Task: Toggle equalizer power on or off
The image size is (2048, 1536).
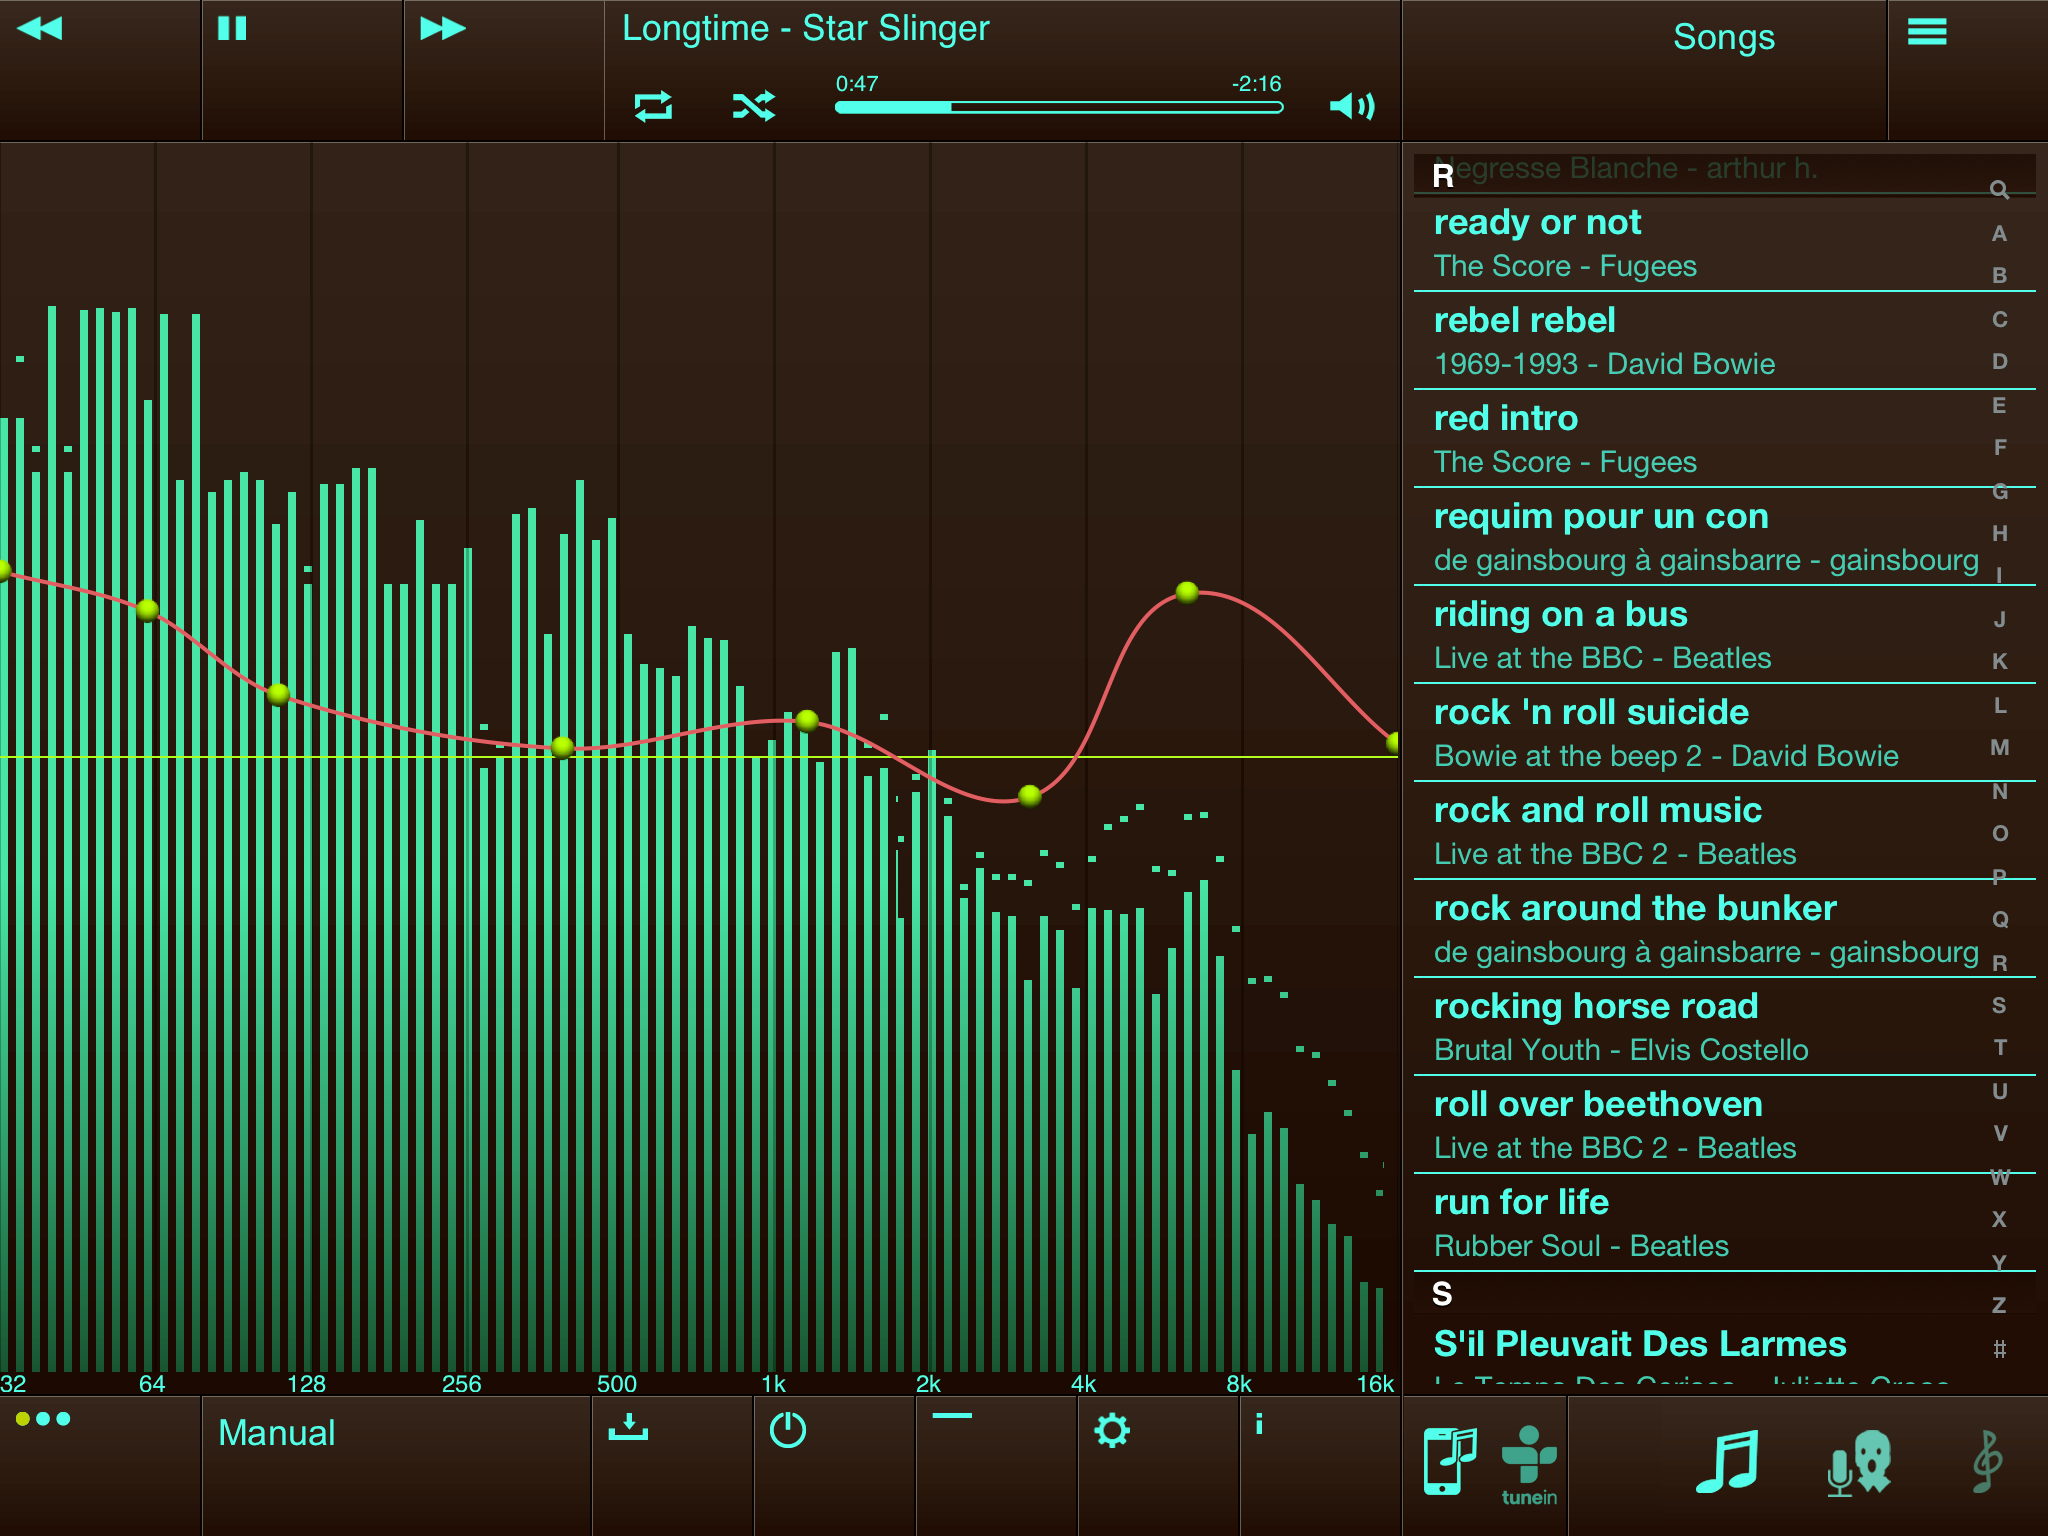Action: coord(788,1430)
